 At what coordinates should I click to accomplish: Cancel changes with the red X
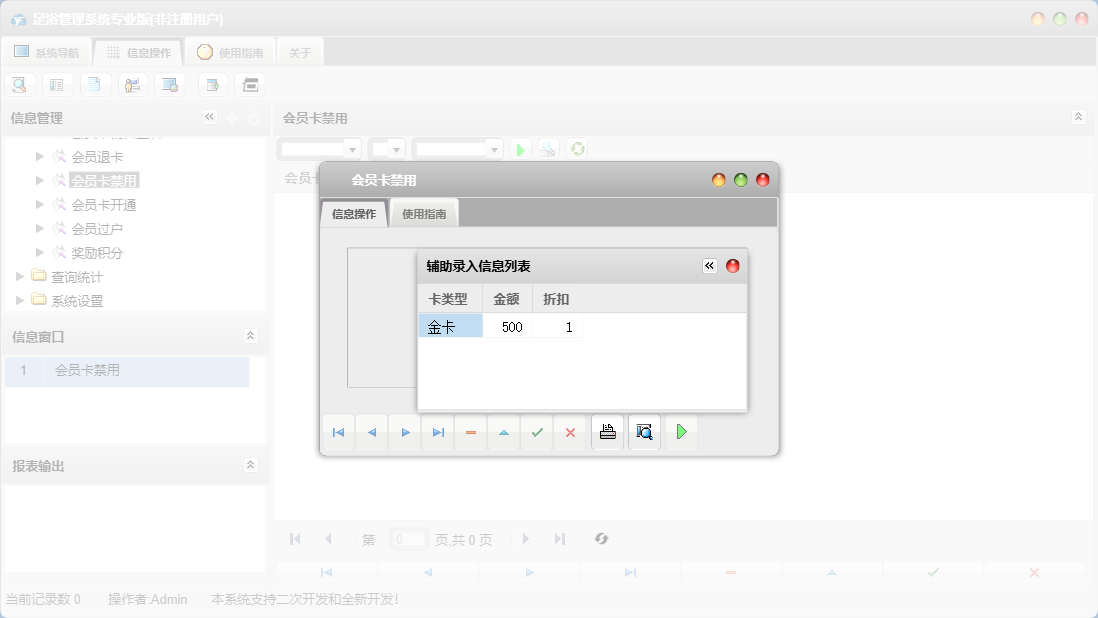tap(570, 433)
